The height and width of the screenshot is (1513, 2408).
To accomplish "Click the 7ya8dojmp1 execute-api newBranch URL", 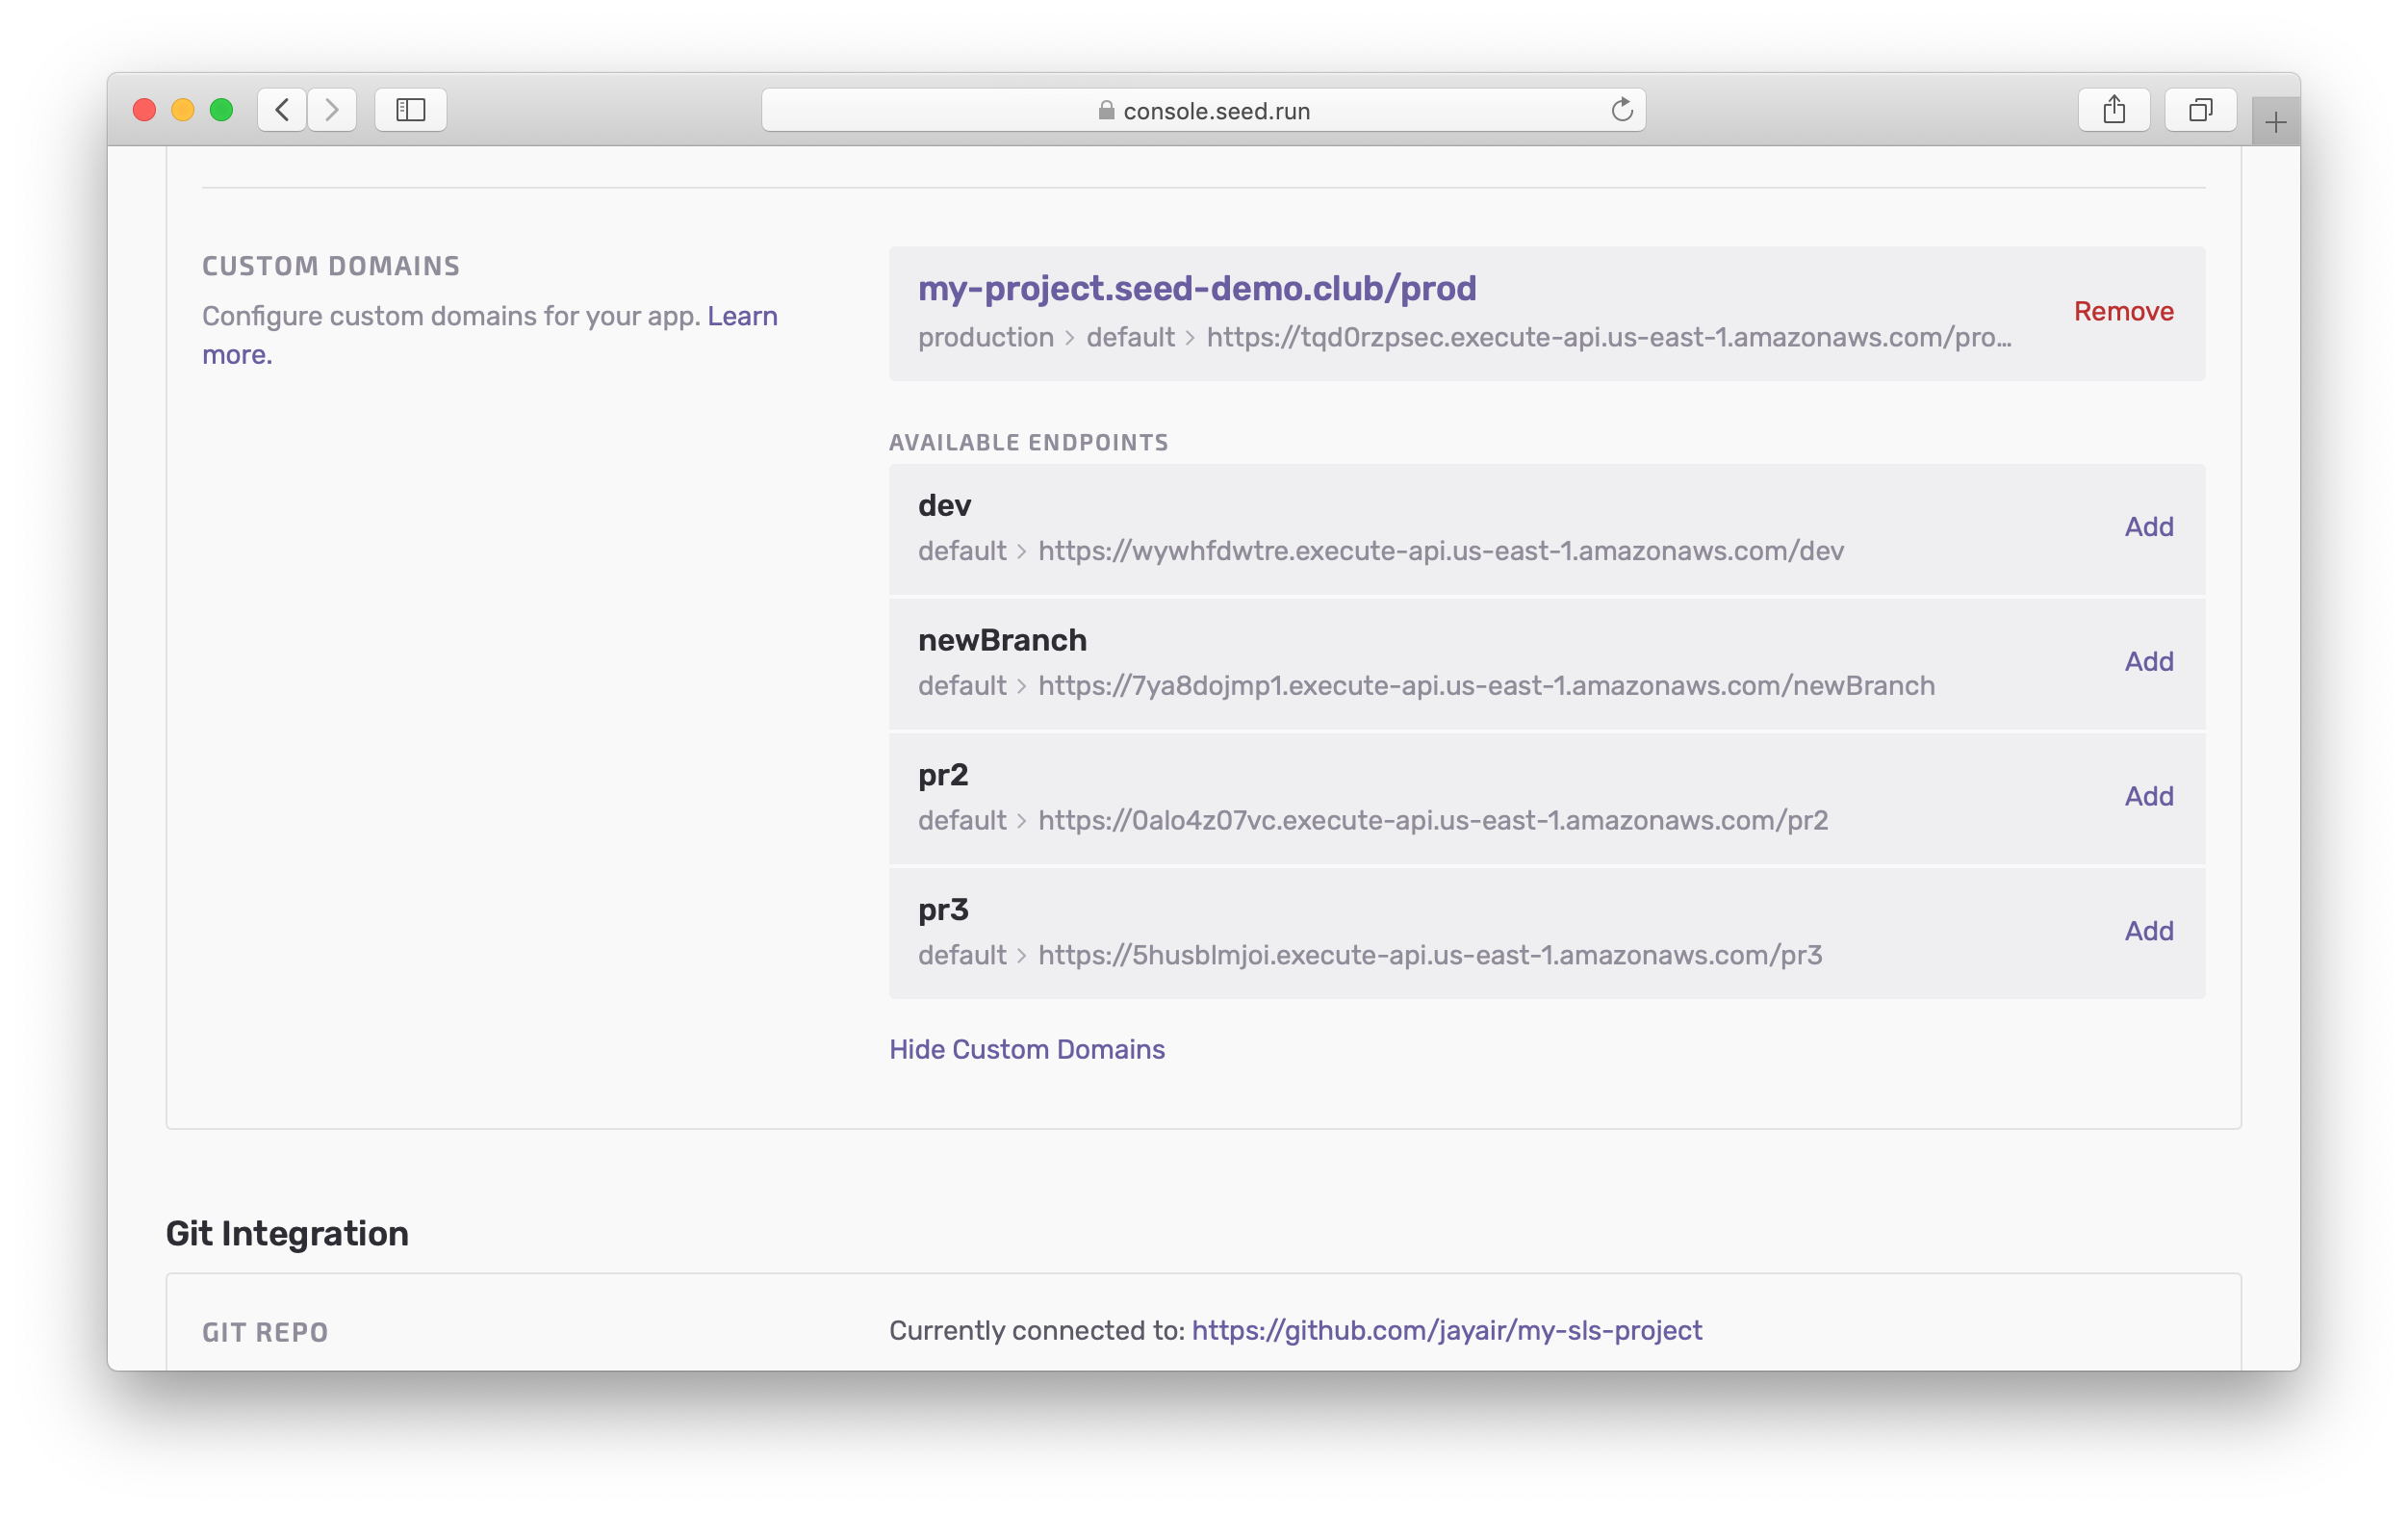I will point(1486,686).
